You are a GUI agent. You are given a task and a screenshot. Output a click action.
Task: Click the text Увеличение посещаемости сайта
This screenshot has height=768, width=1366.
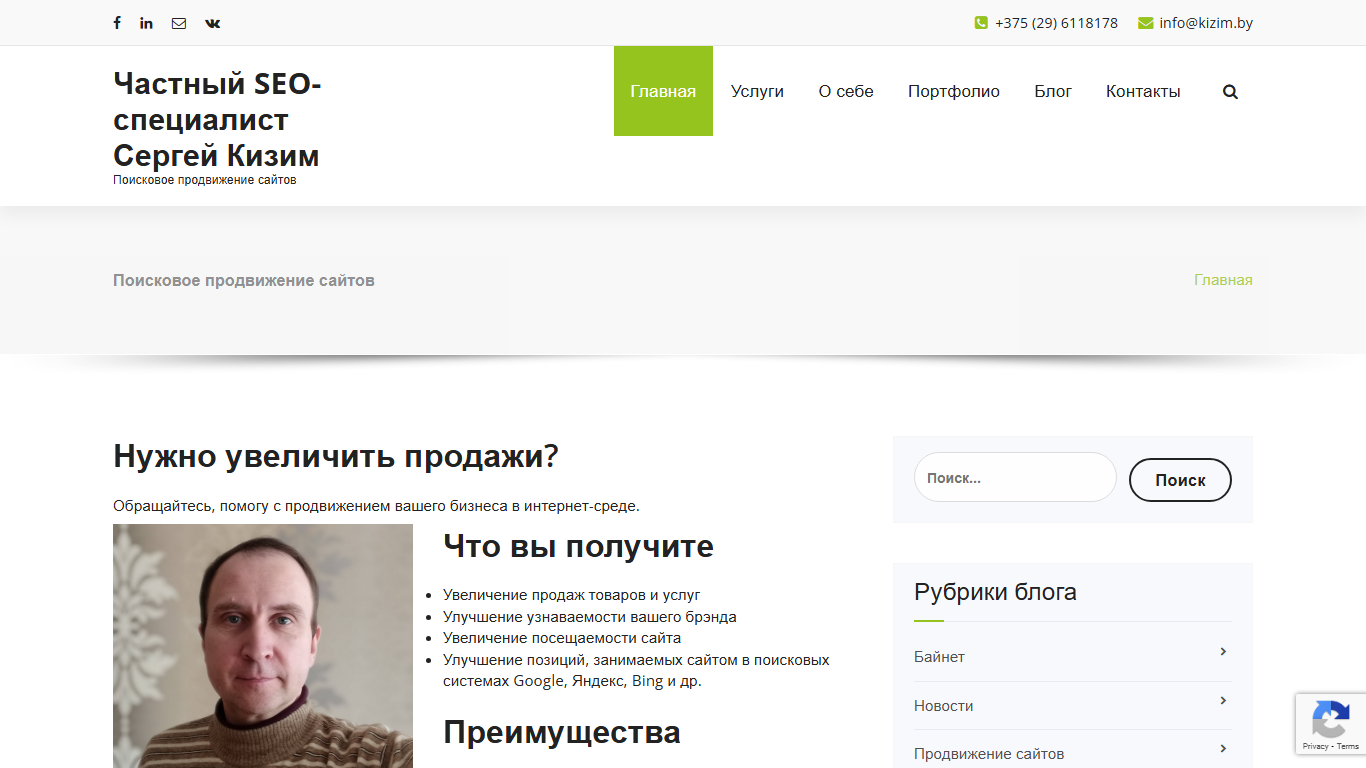562,638
